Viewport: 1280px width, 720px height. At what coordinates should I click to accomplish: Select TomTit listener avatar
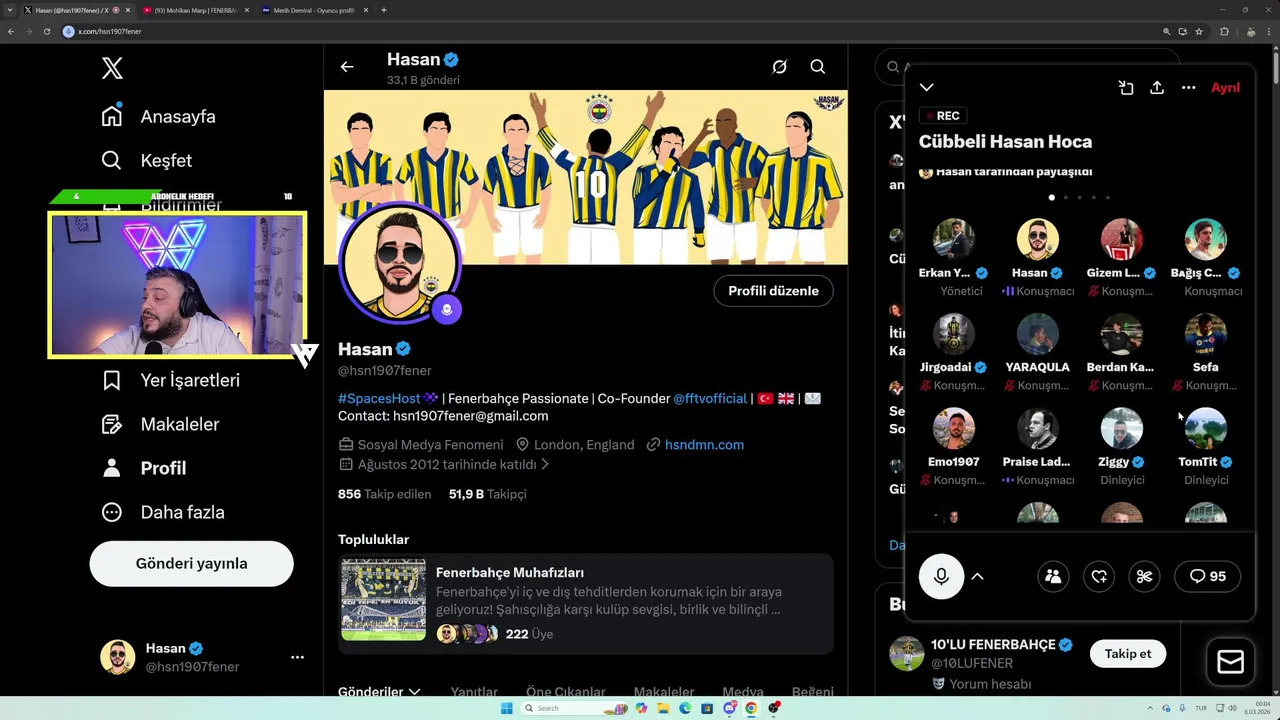(1206, 428)
